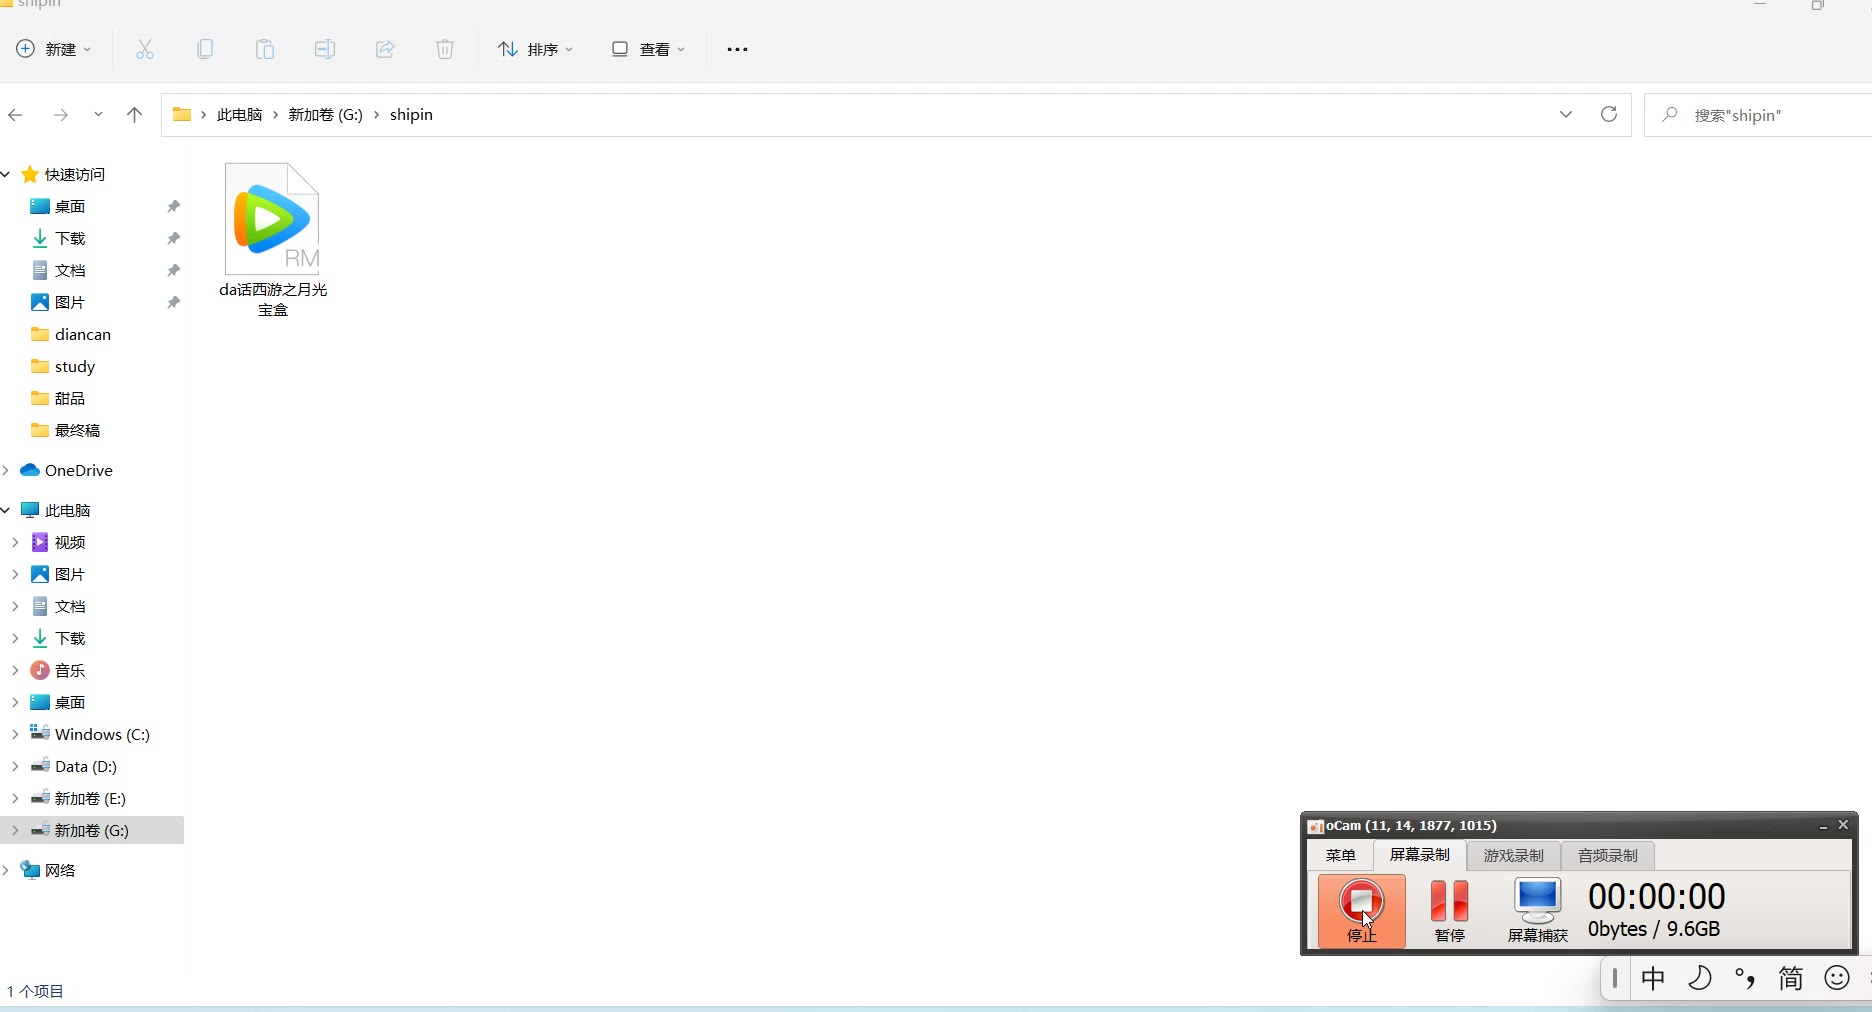Toggle IME half/full width moon icon

pos(1700,978)
